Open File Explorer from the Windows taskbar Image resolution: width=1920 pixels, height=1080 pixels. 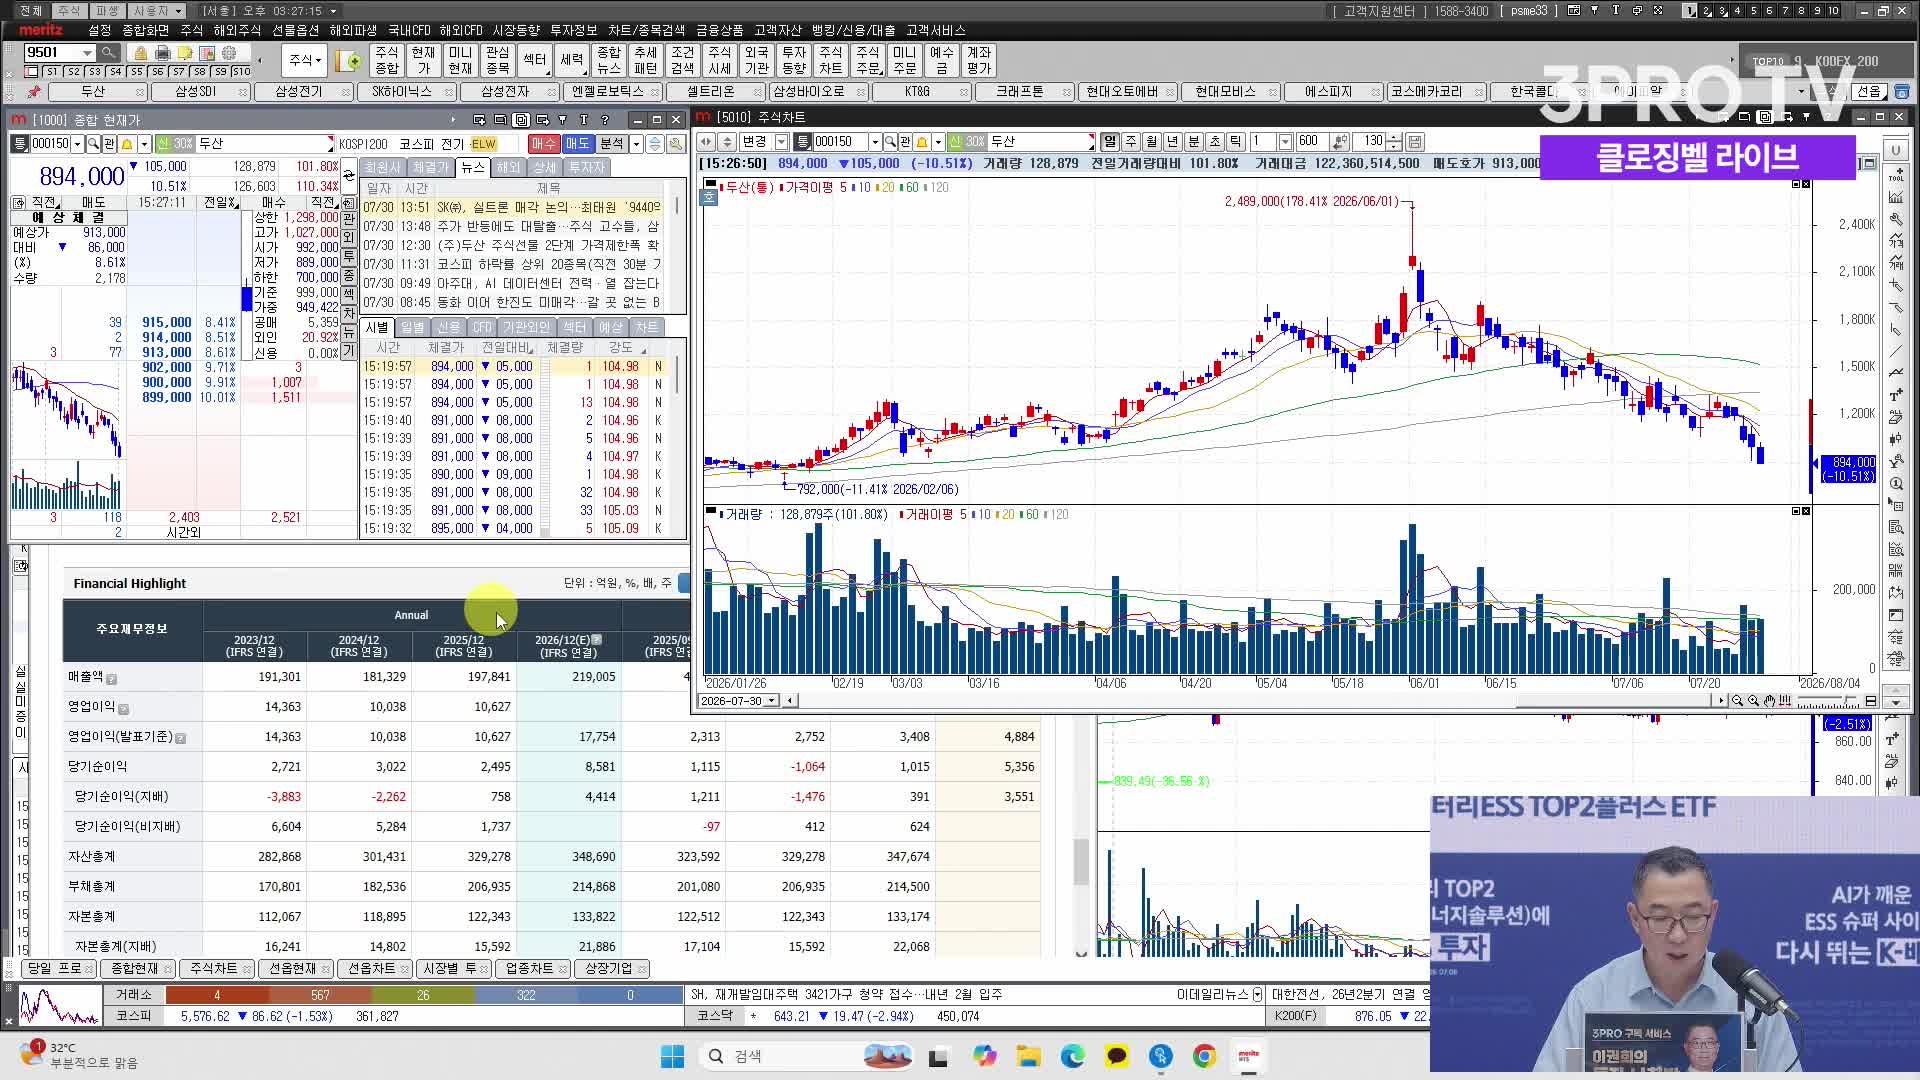(x=1029, y=1056)
